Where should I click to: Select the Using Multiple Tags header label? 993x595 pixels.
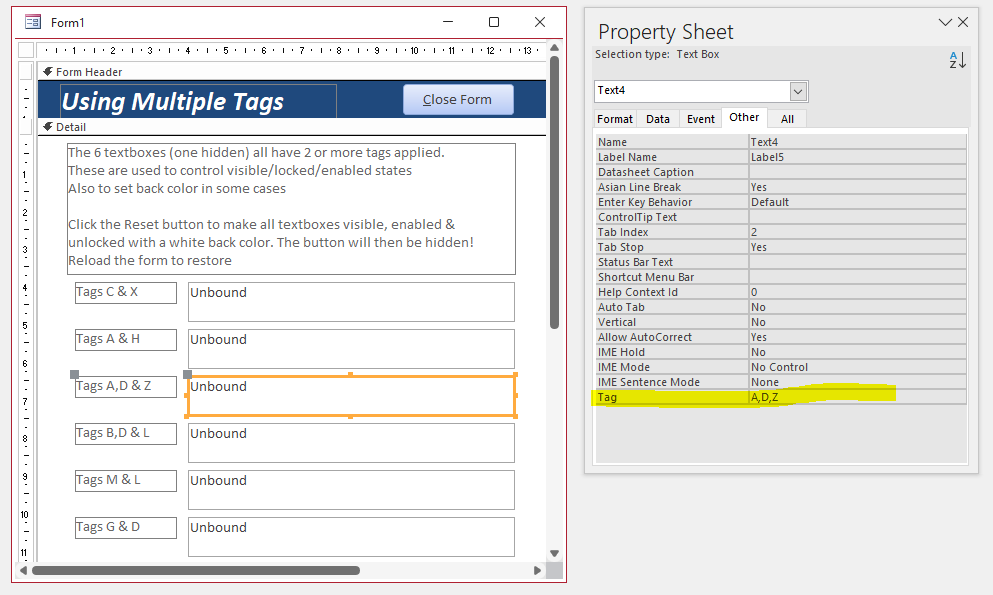198,101
